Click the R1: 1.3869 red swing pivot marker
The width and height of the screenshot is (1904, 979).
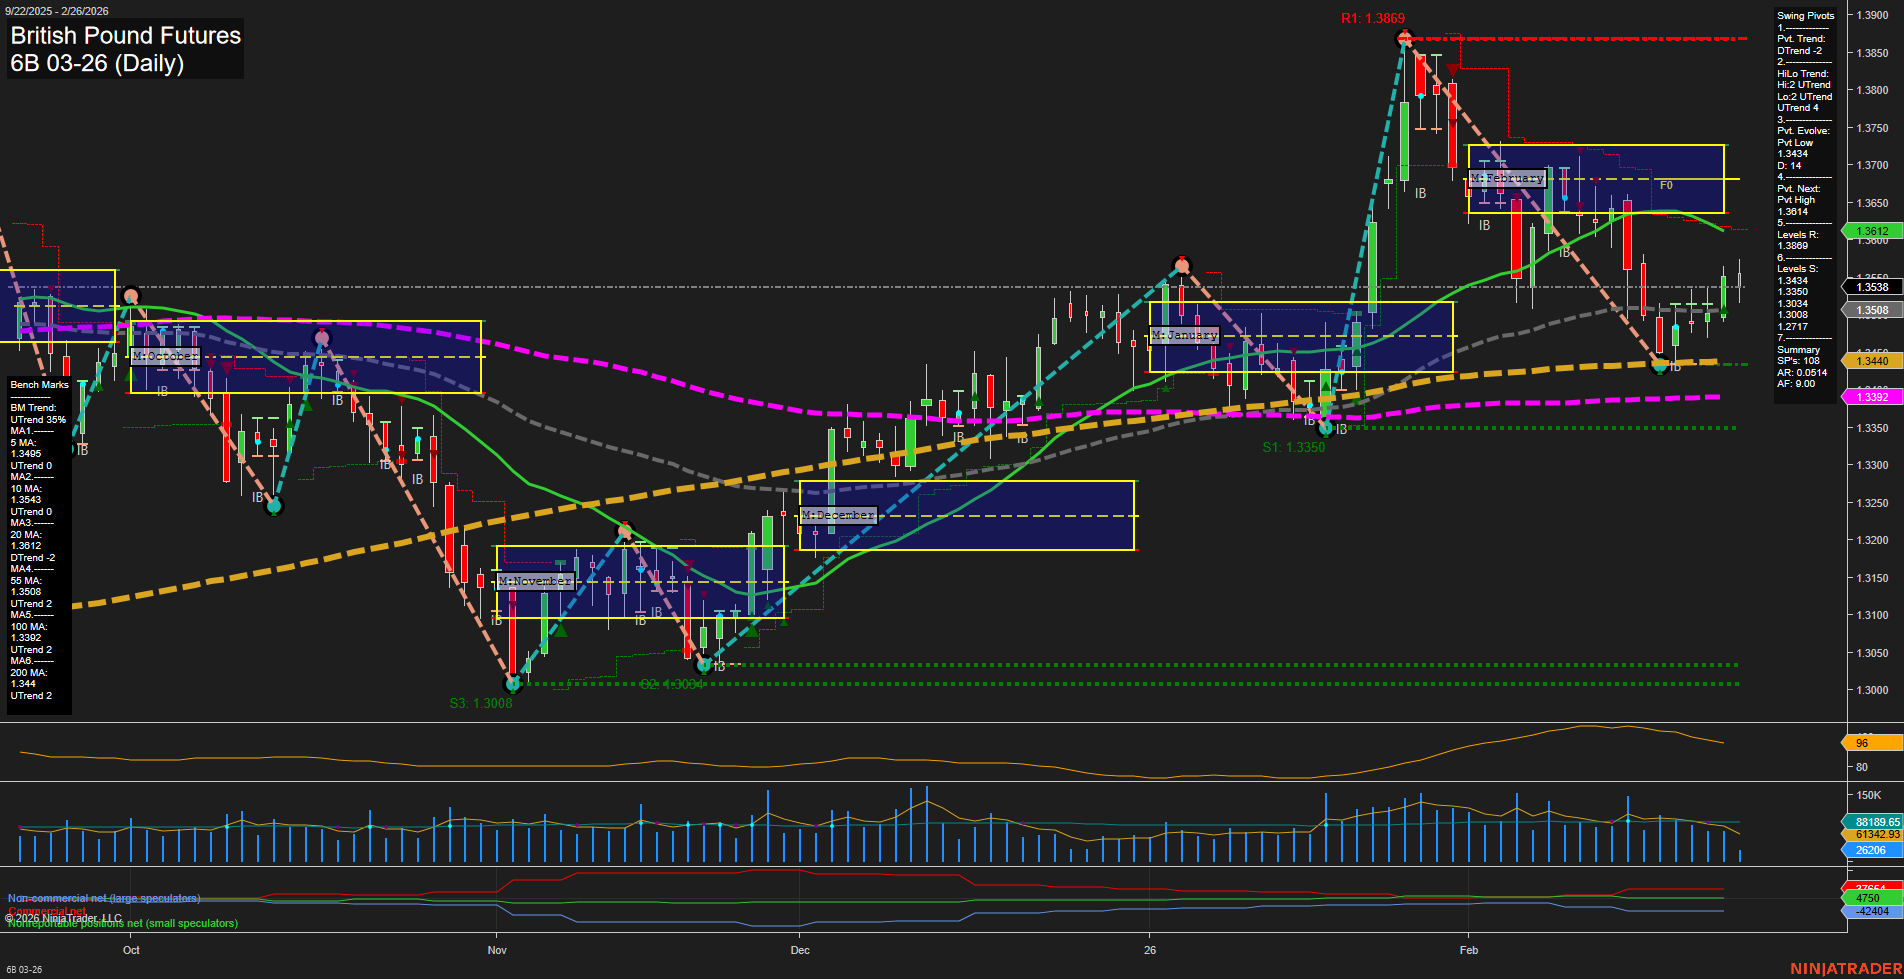point(1403,38)
